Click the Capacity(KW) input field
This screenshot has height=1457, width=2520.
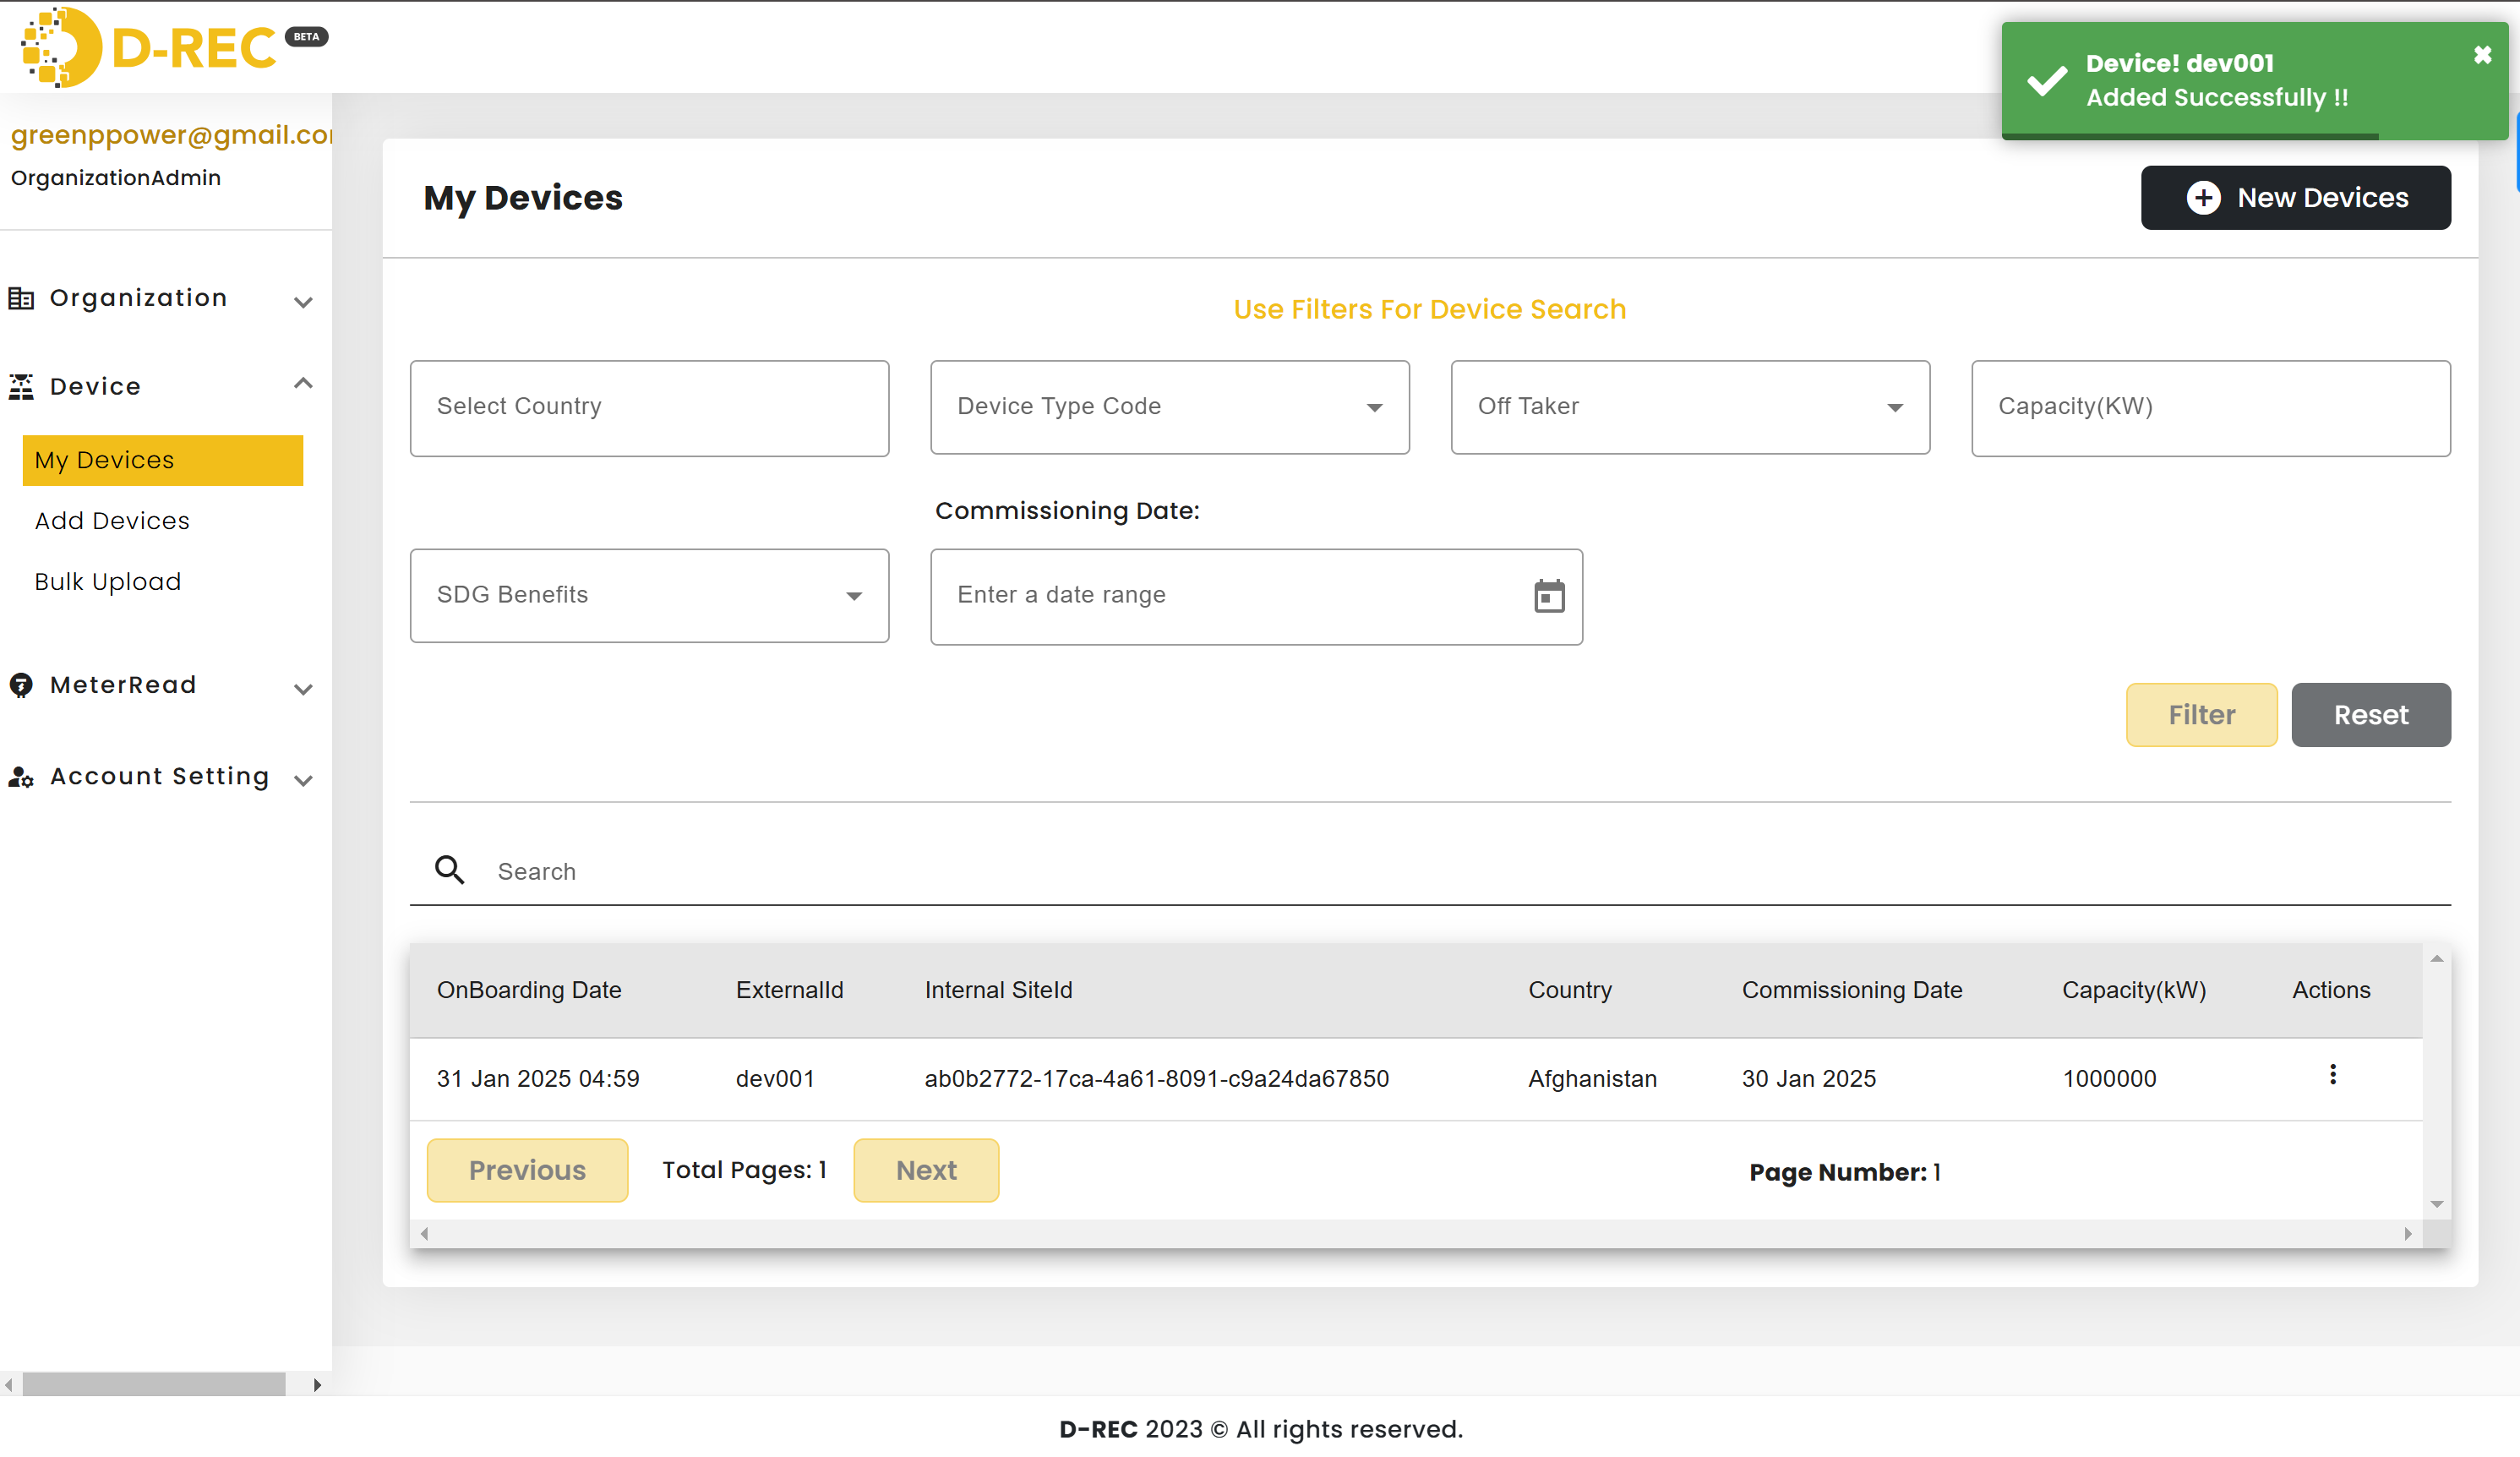pyautogui.click(x=2210, y=406)
